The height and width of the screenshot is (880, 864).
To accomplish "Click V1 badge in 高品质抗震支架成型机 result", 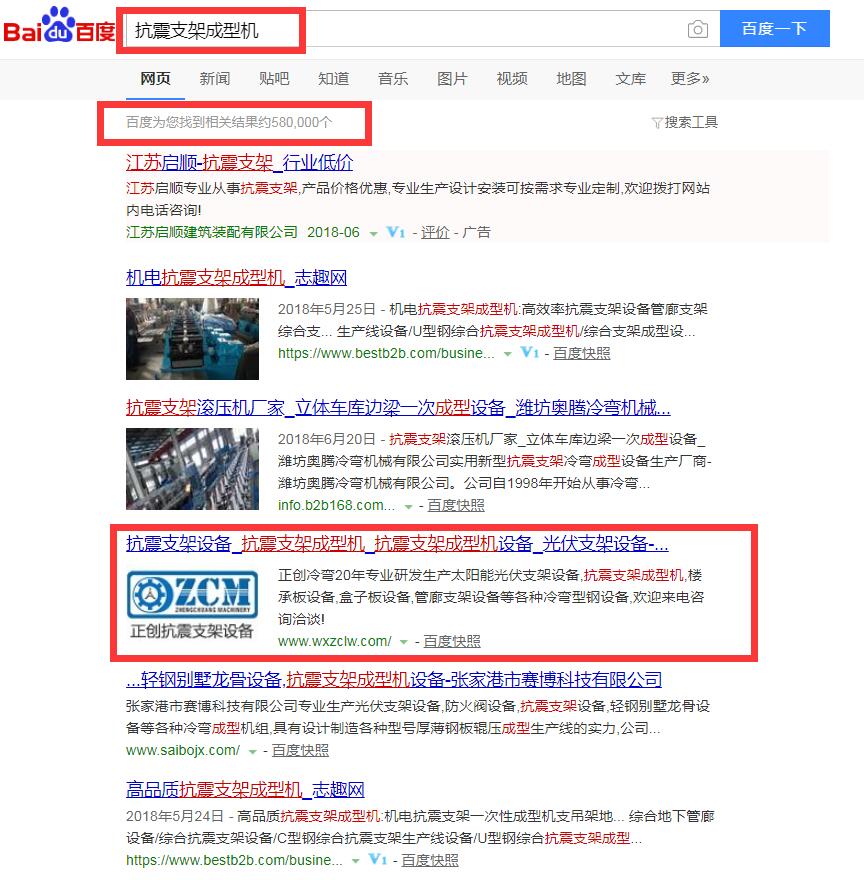I will point(379,860).
